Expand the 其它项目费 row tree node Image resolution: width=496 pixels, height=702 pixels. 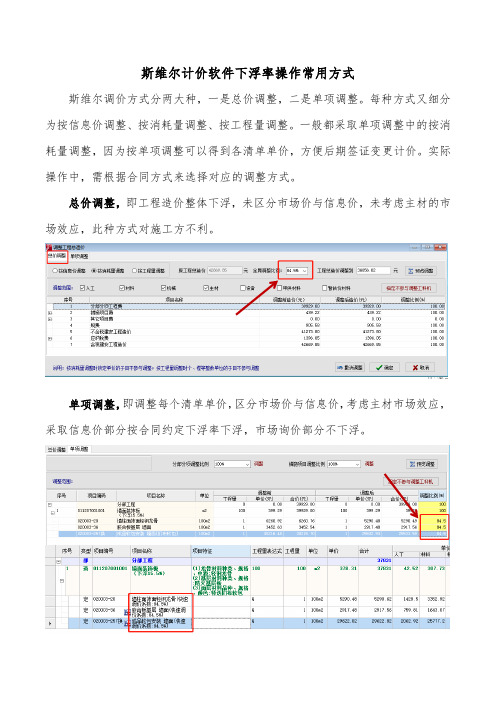click(x=50, y=319)
